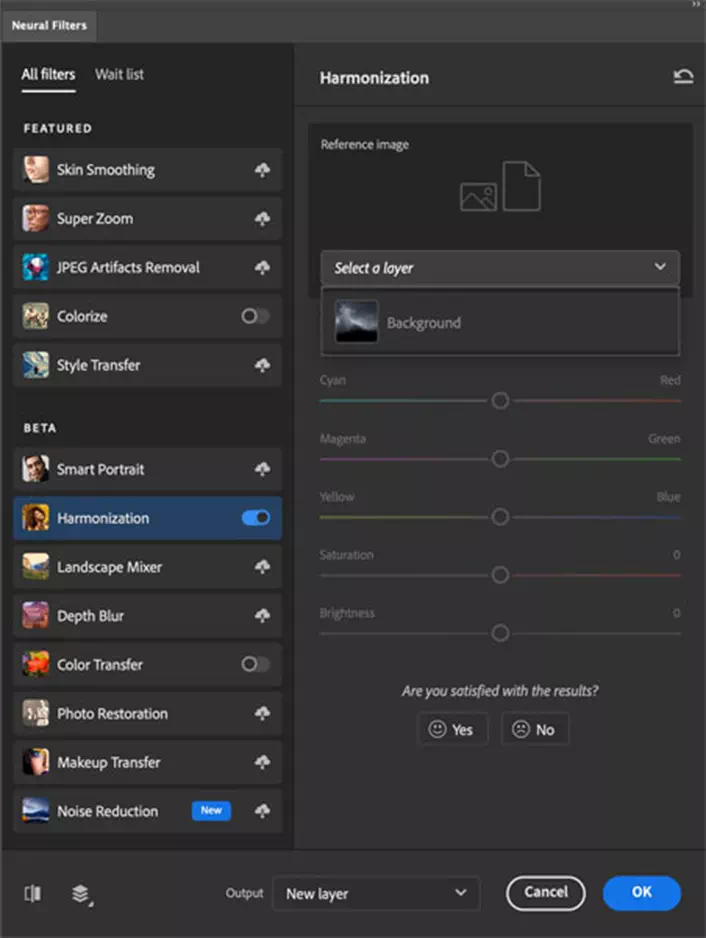Click the Skin Smoothing face thumbnail
This screenshot has height=938, width=706.
[35, 170]
